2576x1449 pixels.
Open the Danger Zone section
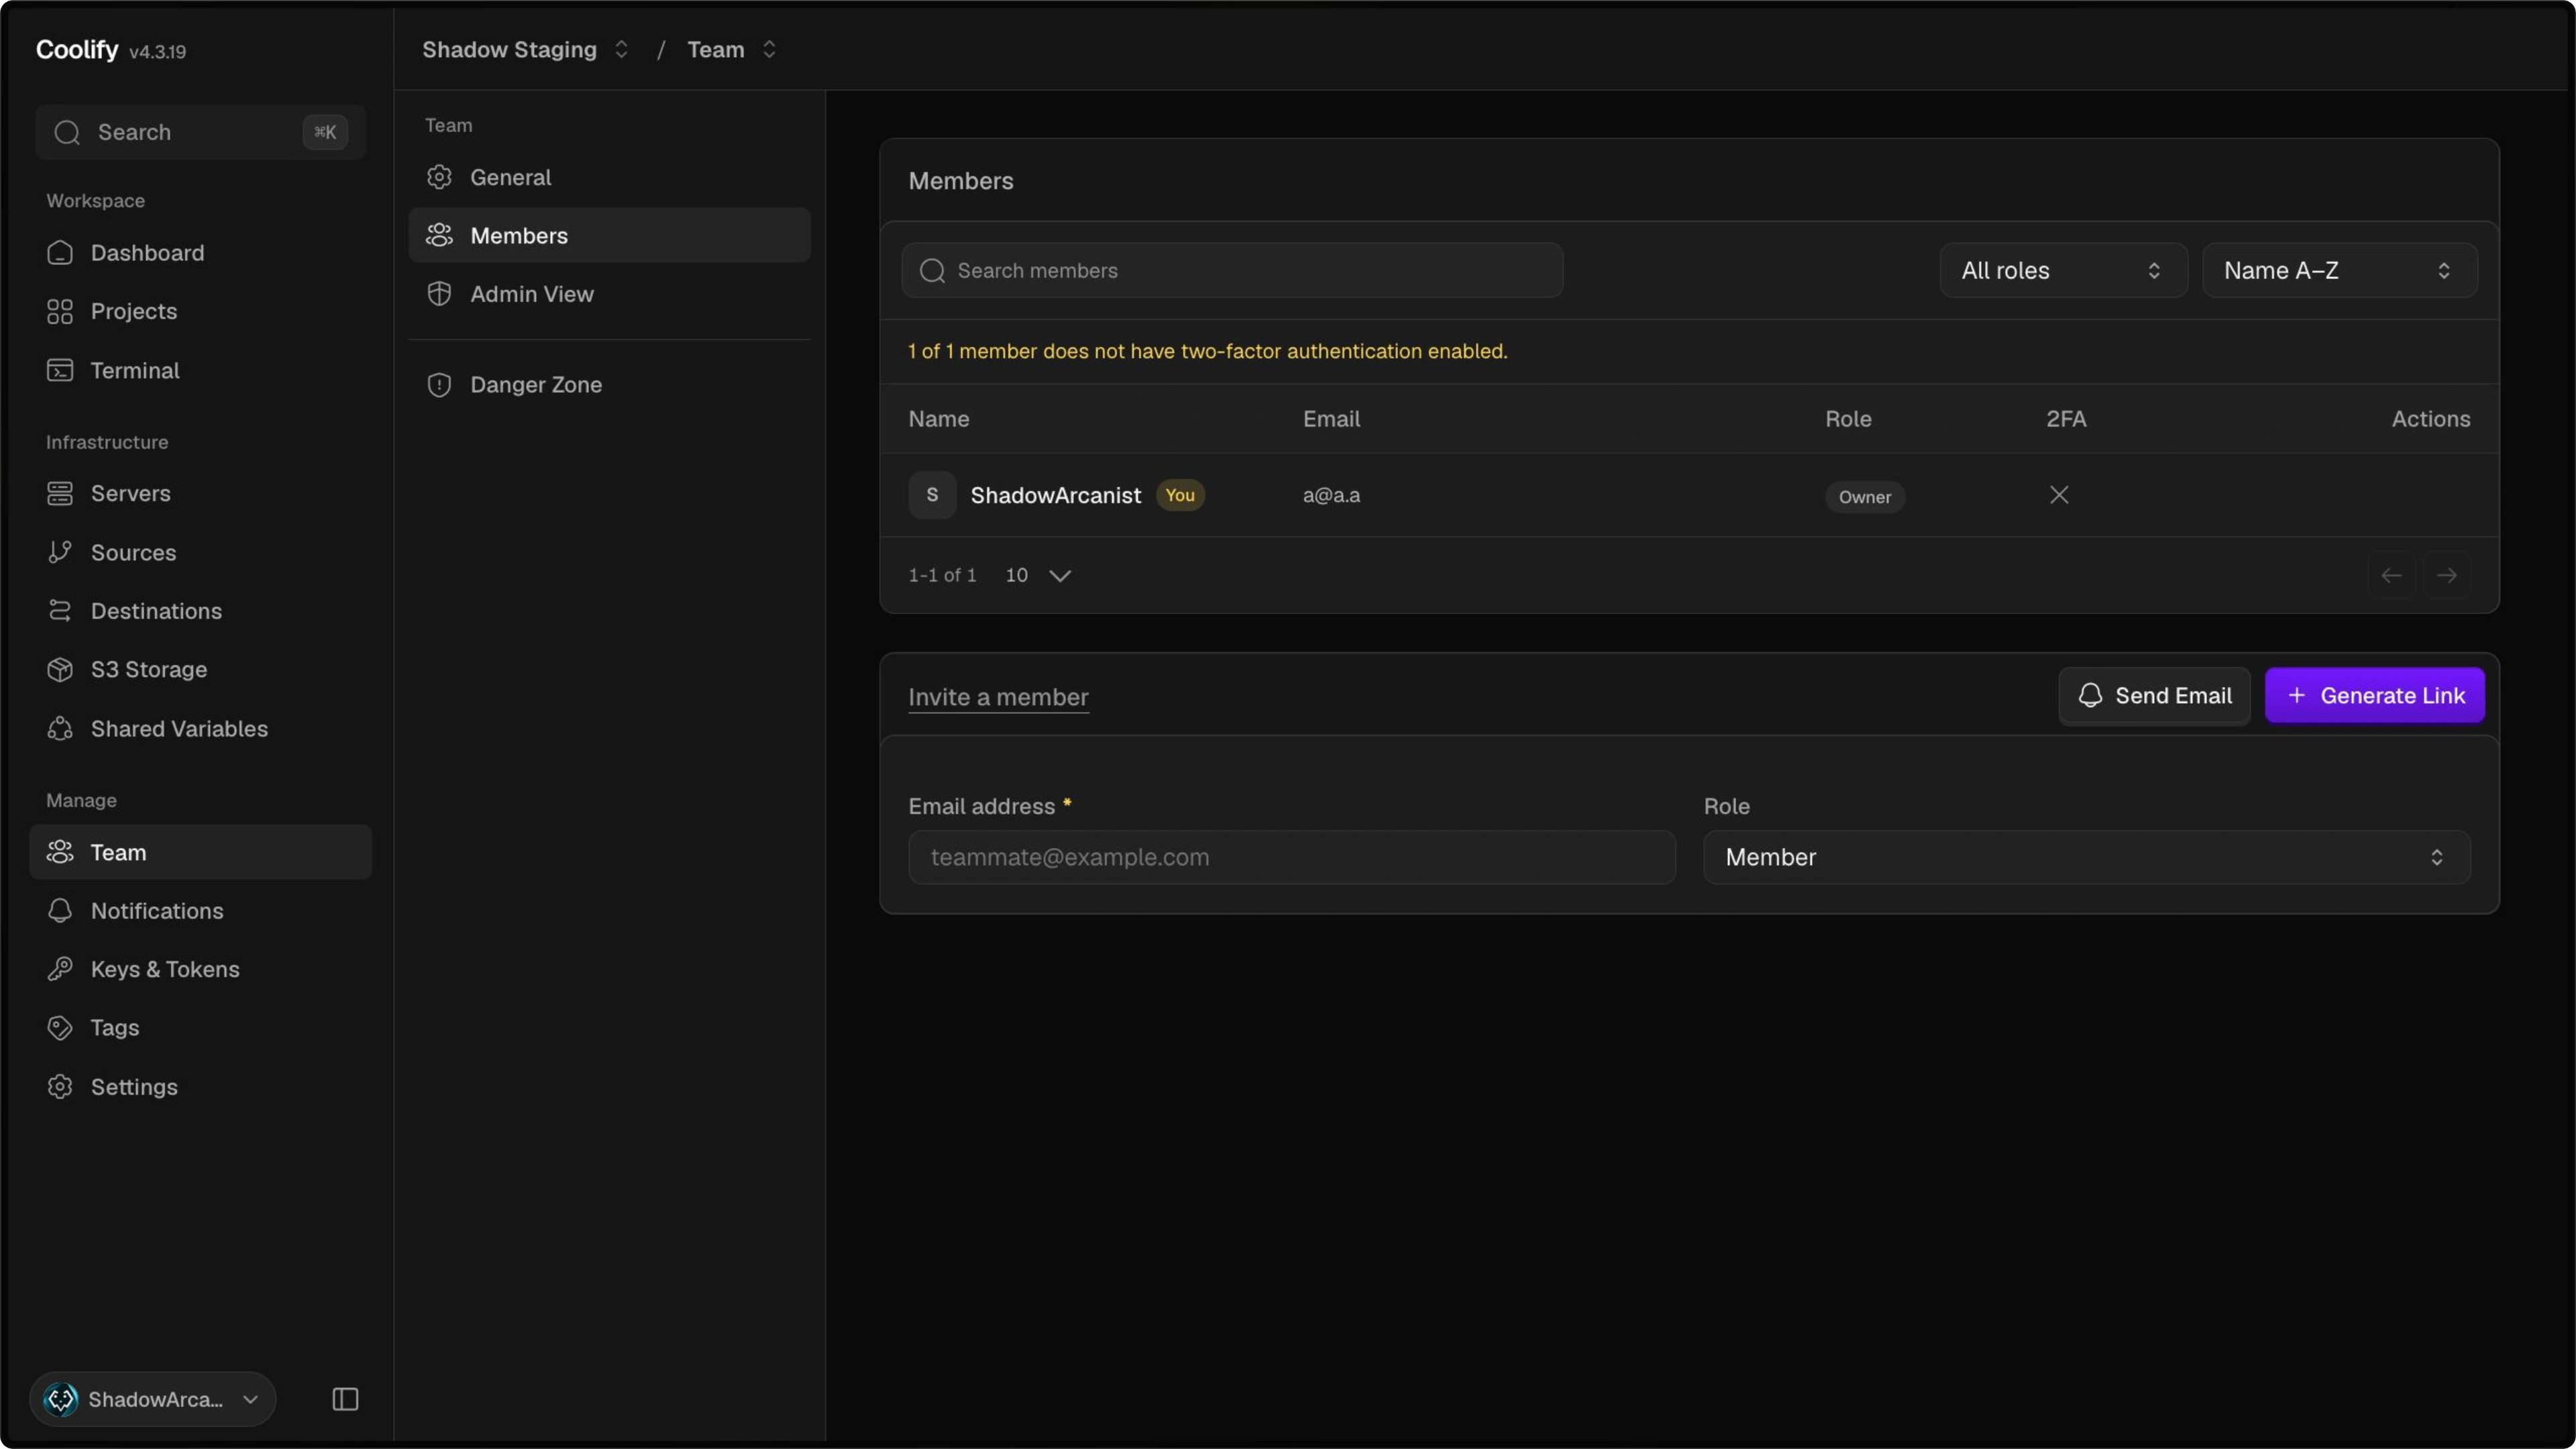(609, 385)
